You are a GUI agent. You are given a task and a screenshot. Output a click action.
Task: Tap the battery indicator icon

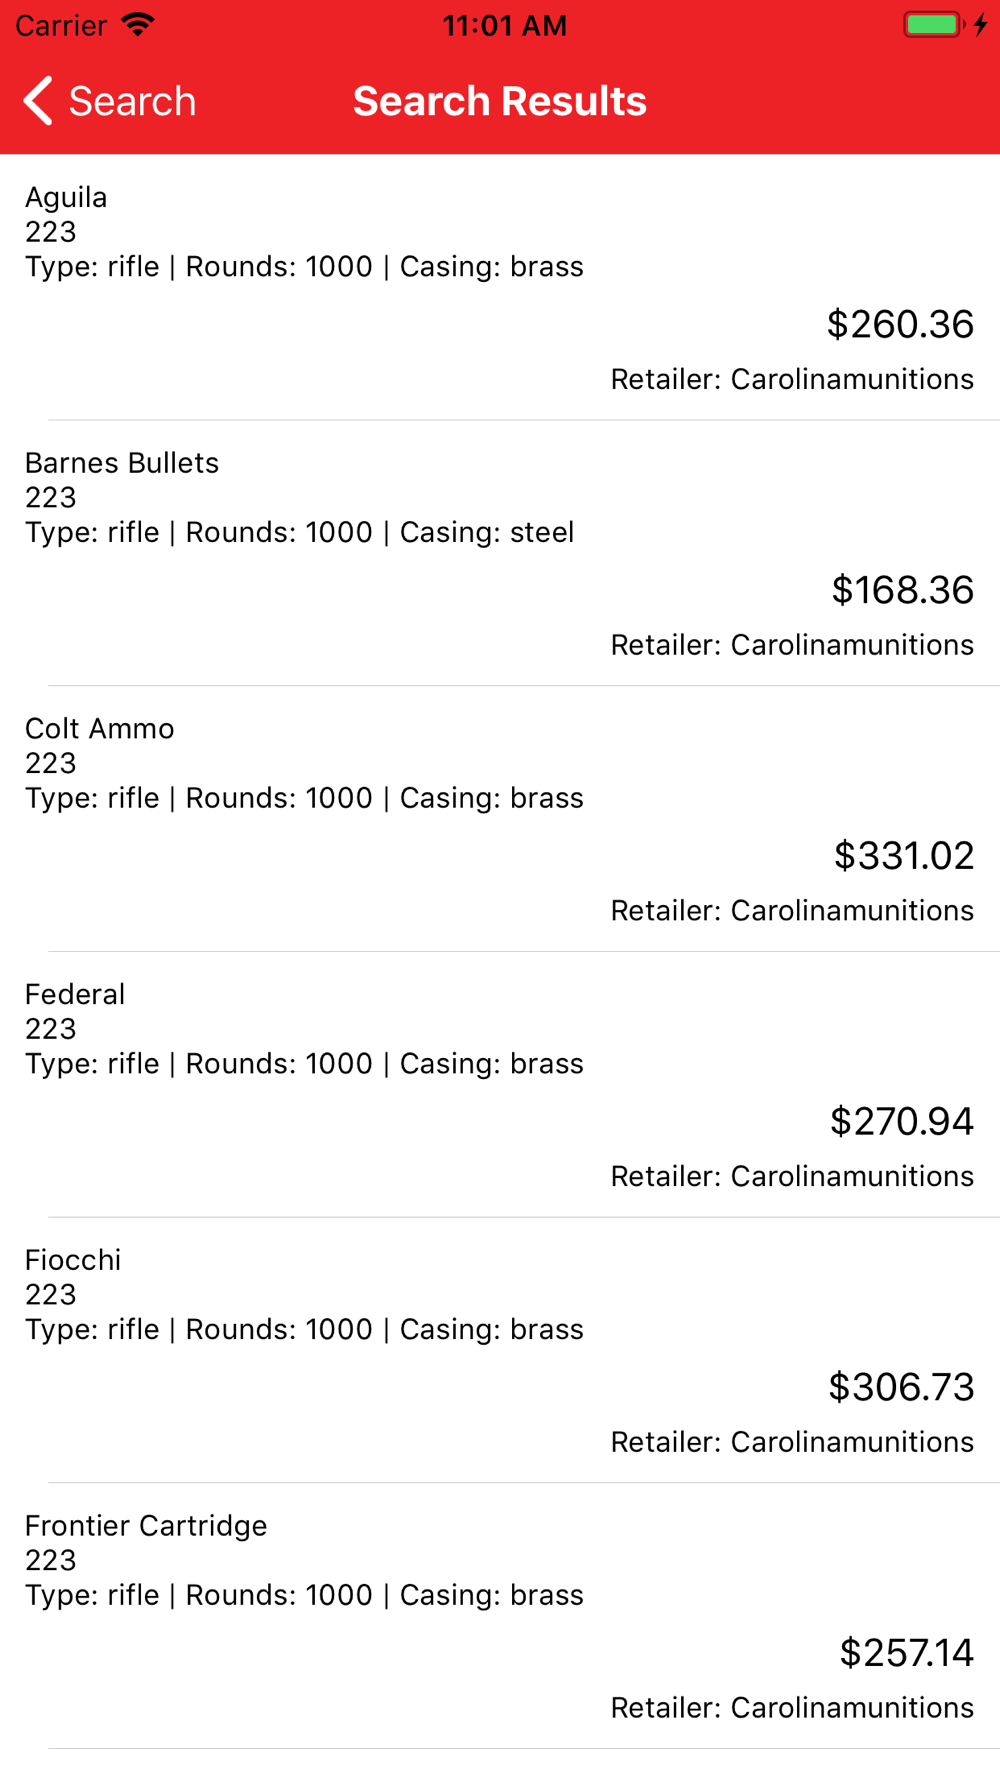pos(934,25)
